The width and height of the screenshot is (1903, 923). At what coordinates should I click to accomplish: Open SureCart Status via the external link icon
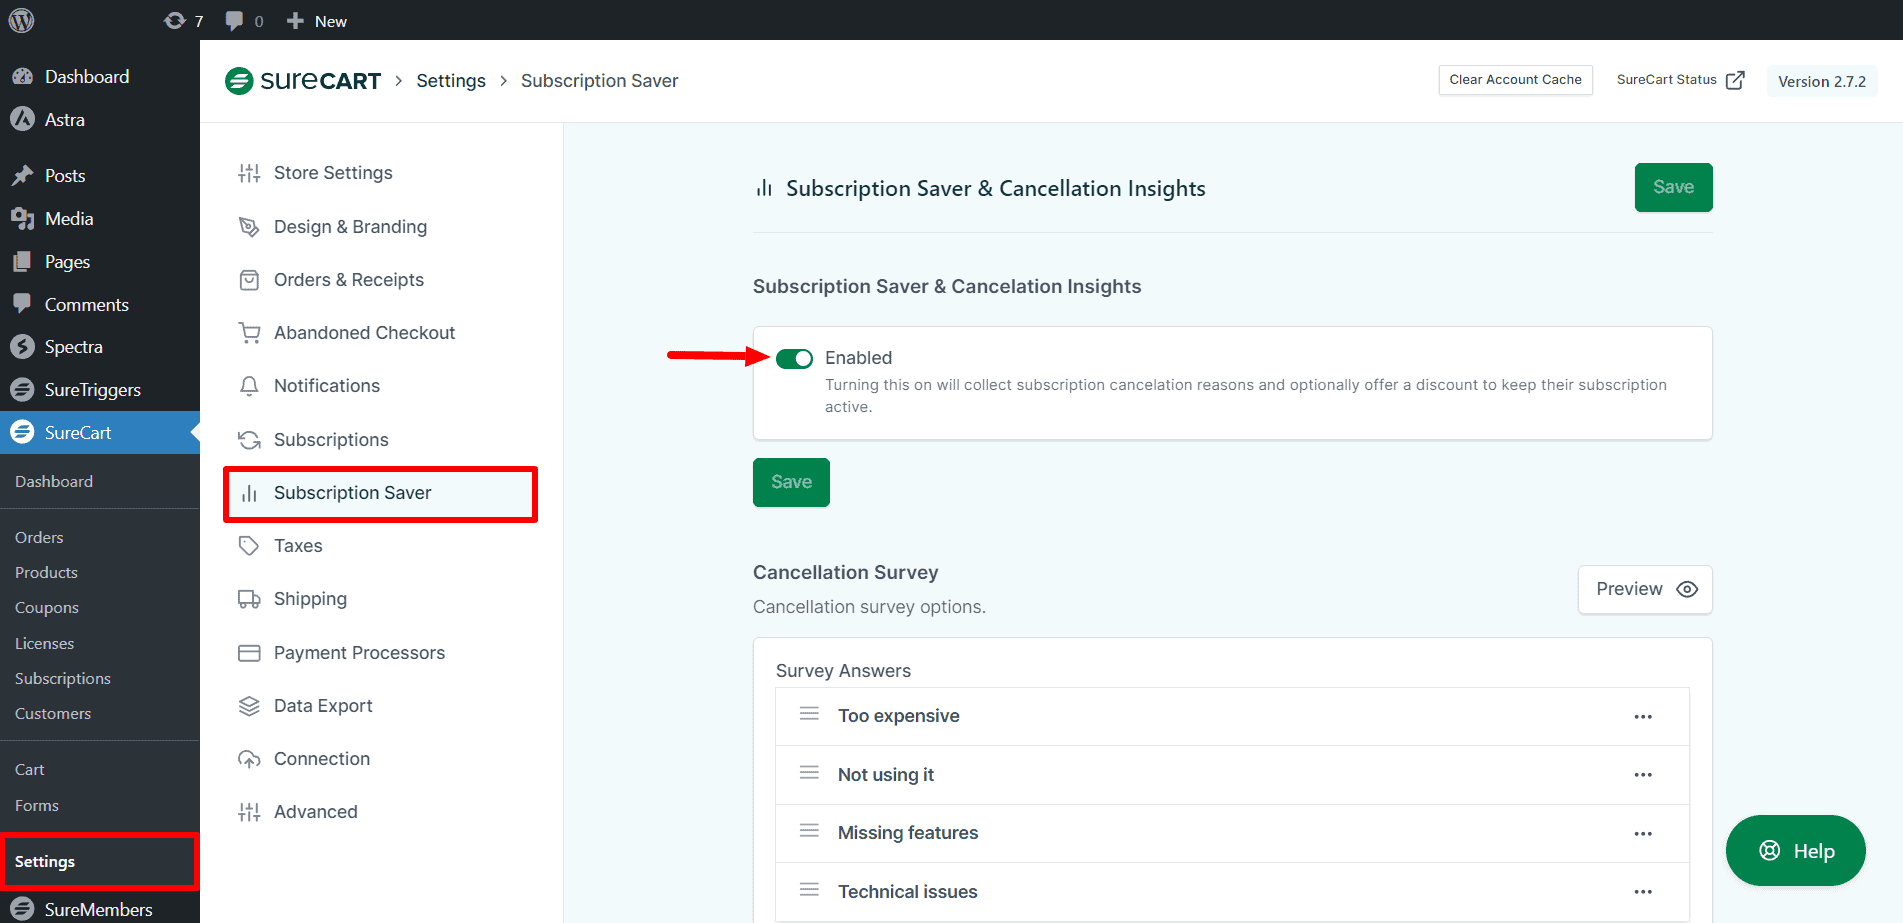[1737, 79]
